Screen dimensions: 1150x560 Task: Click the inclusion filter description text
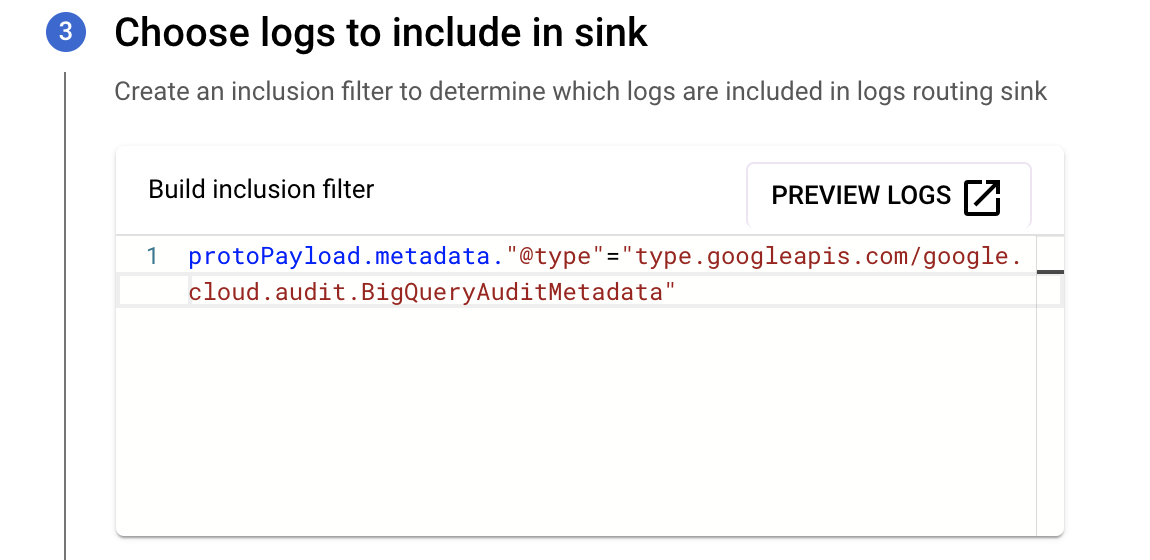[580, 92]
